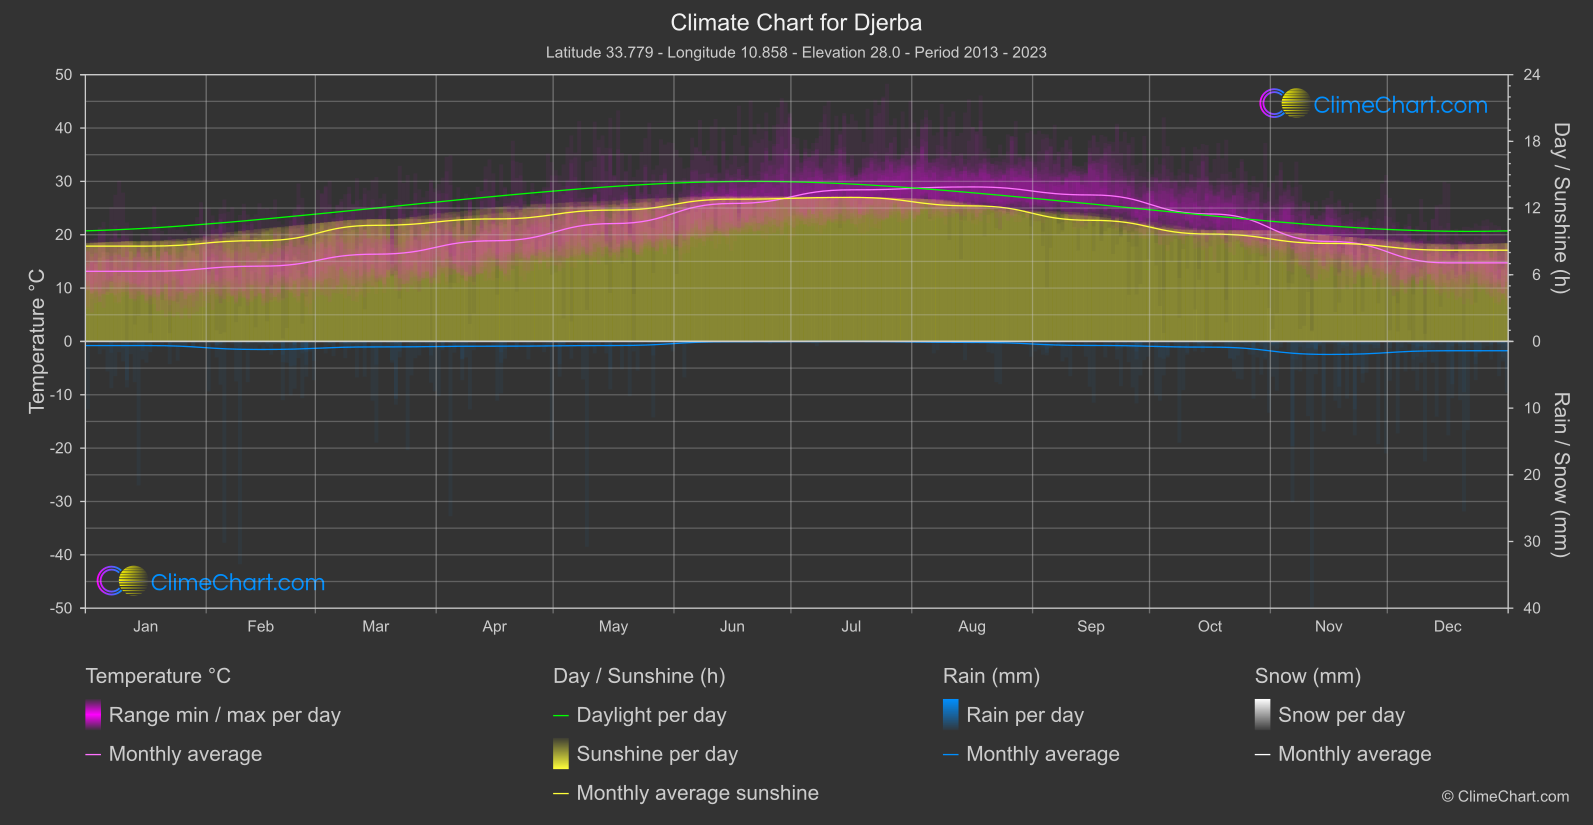1593x825 pixels.
Task: Toggle the Range min / max per day label
Action: pos(224,715)
